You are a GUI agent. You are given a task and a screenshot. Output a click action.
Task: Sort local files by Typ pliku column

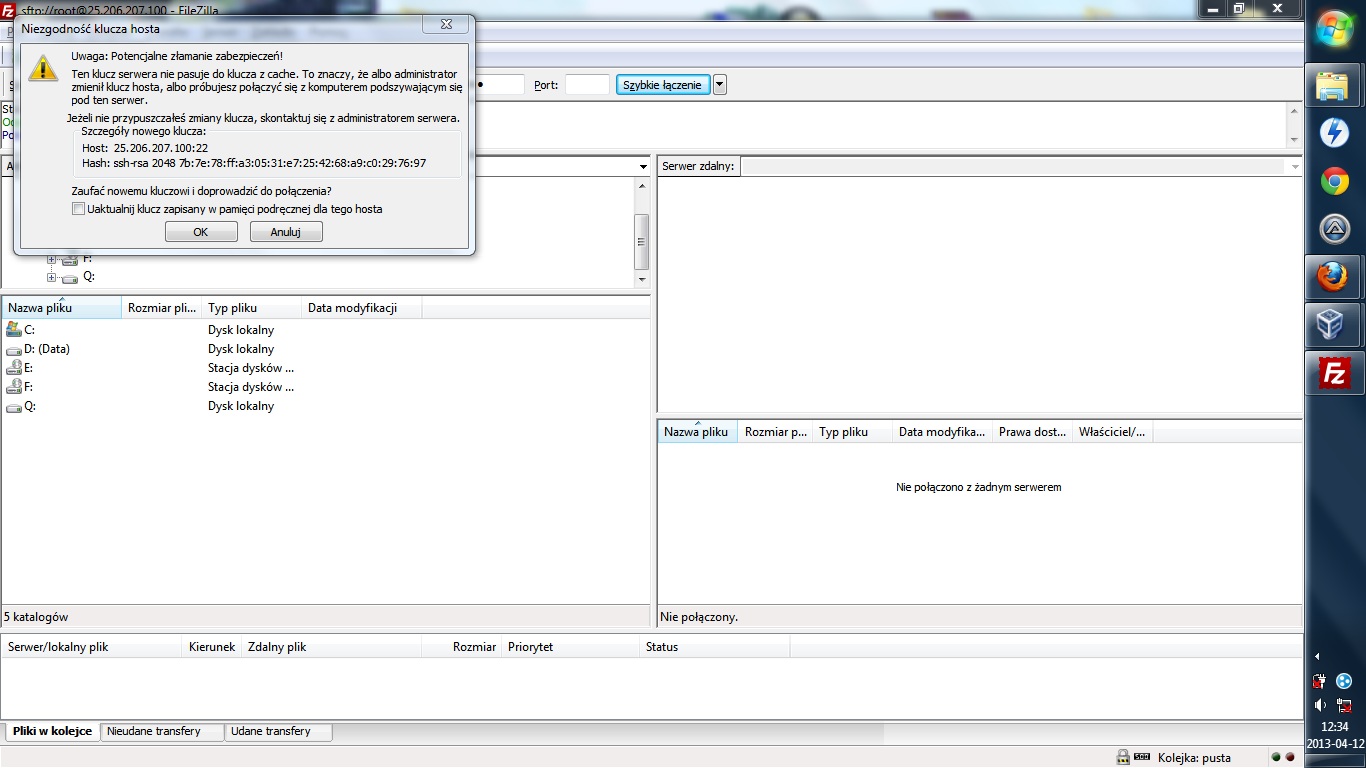[252, 308]
